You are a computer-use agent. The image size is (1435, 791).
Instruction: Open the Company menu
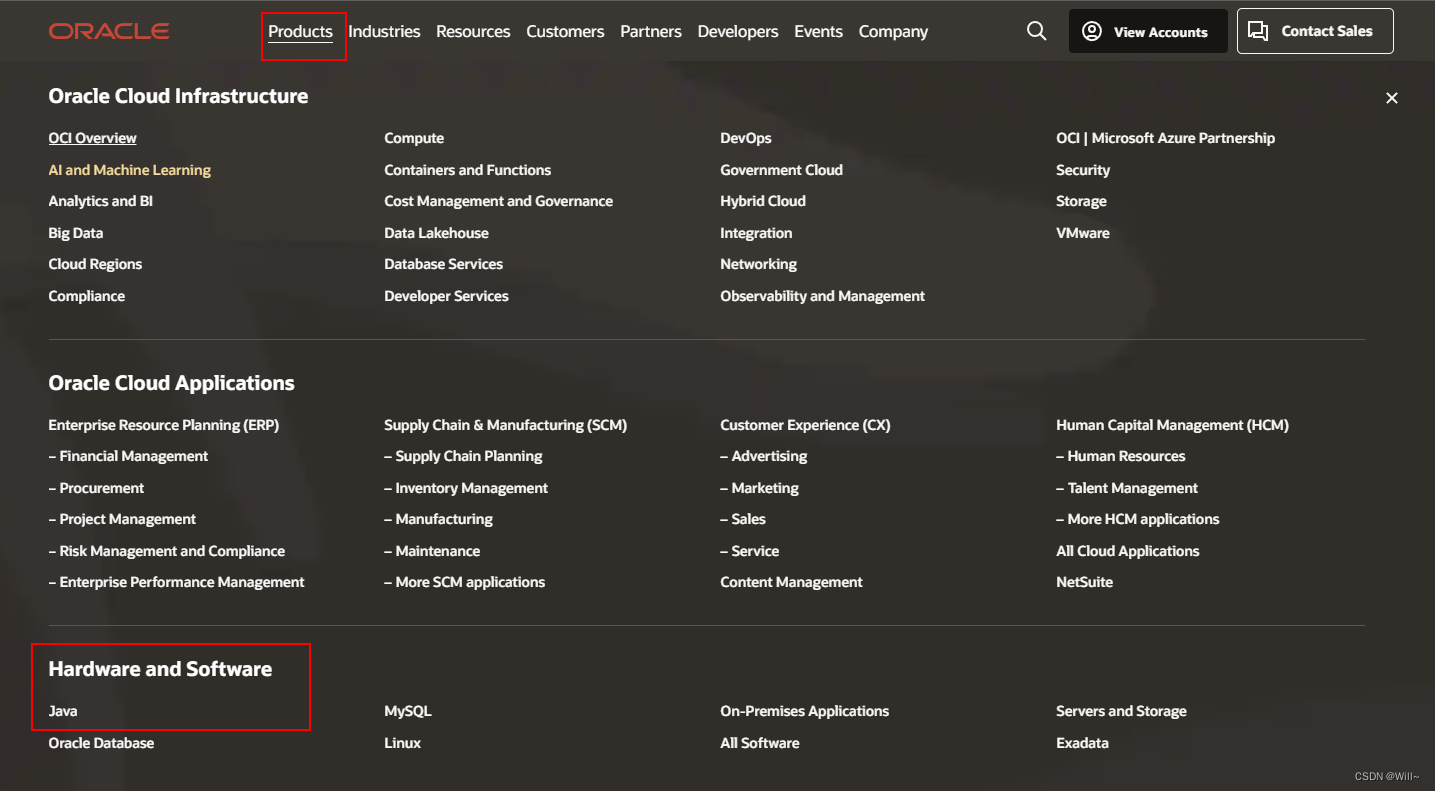click(893, 32)
